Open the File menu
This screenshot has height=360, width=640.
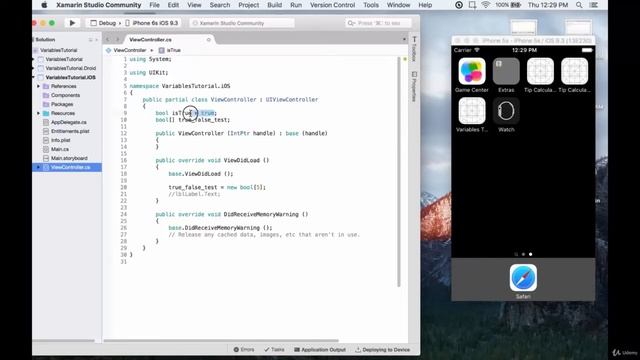tap(154, 5)
